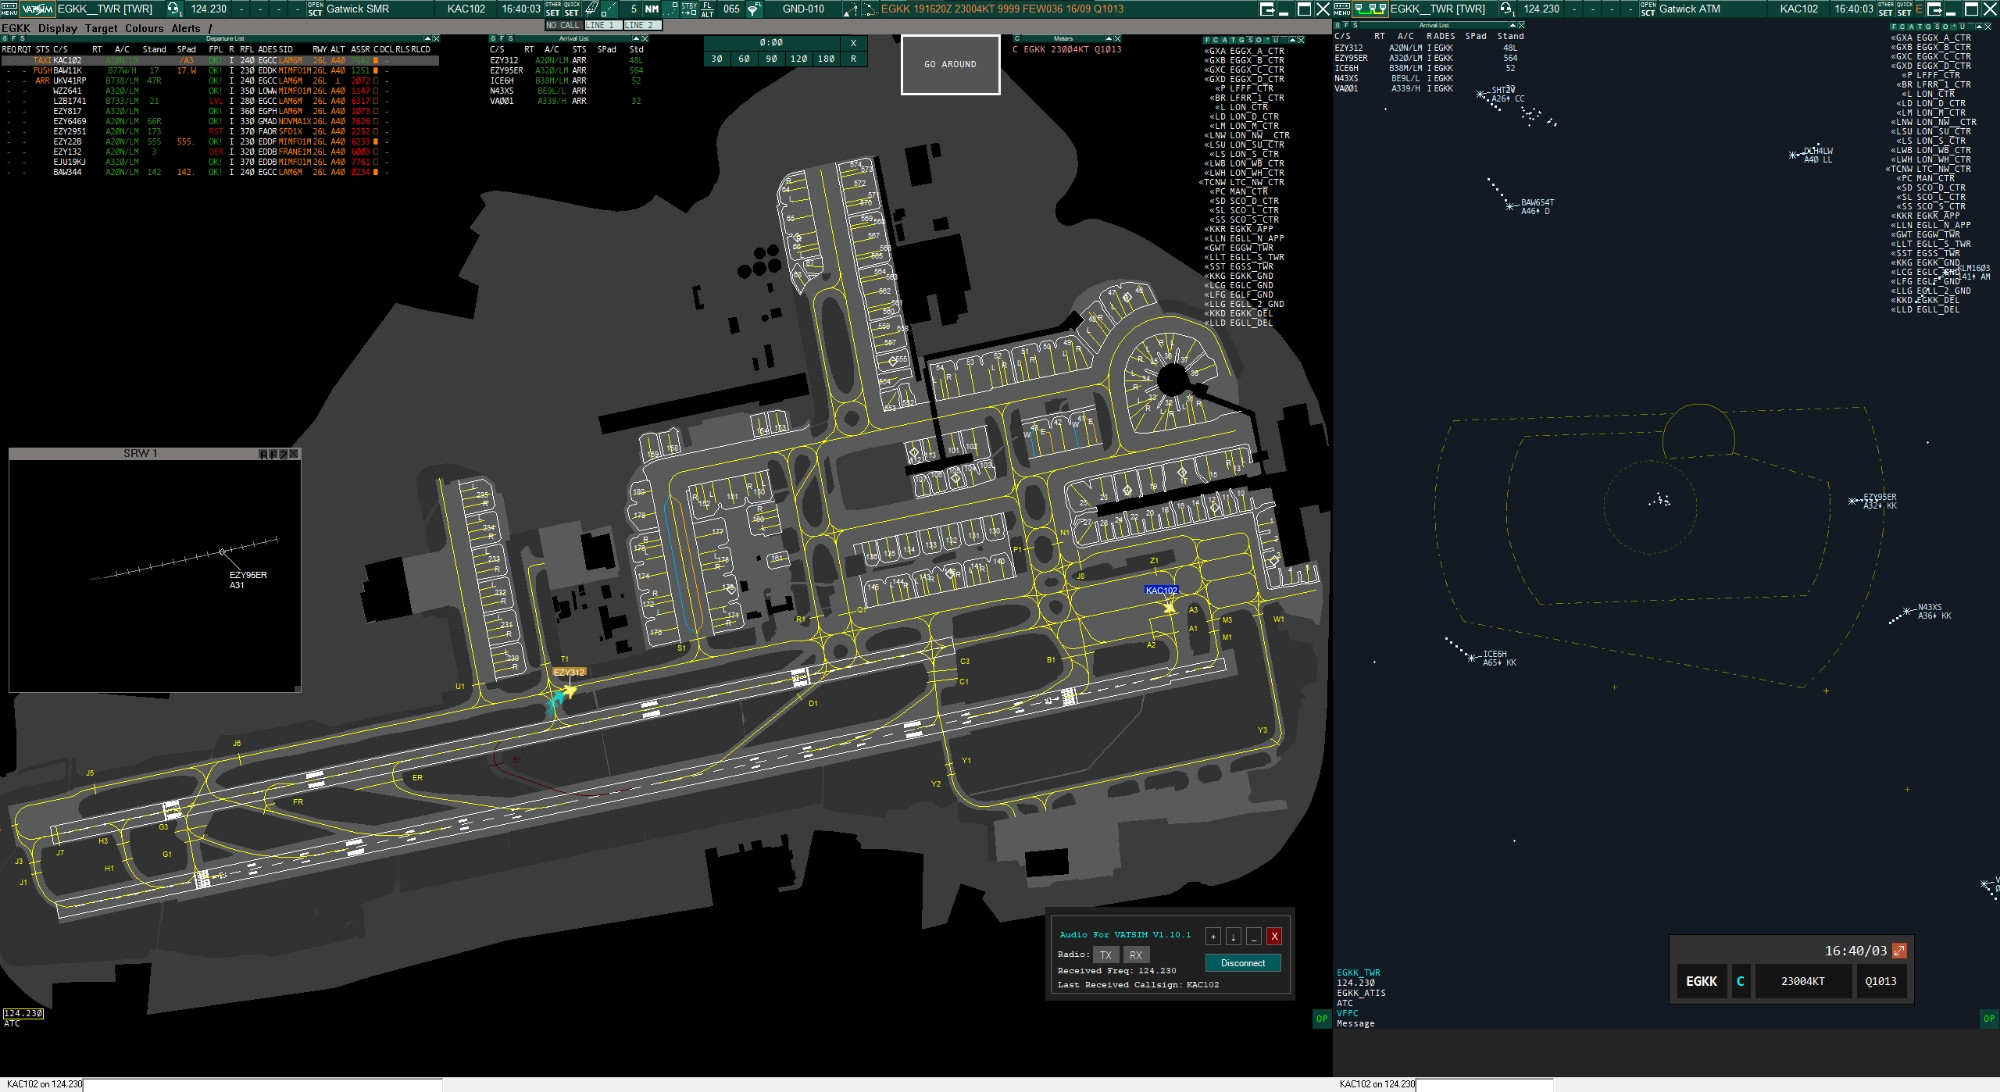
Task: Open the OPEN SCT button in ATM window
Action: [x=1647, y=8]
